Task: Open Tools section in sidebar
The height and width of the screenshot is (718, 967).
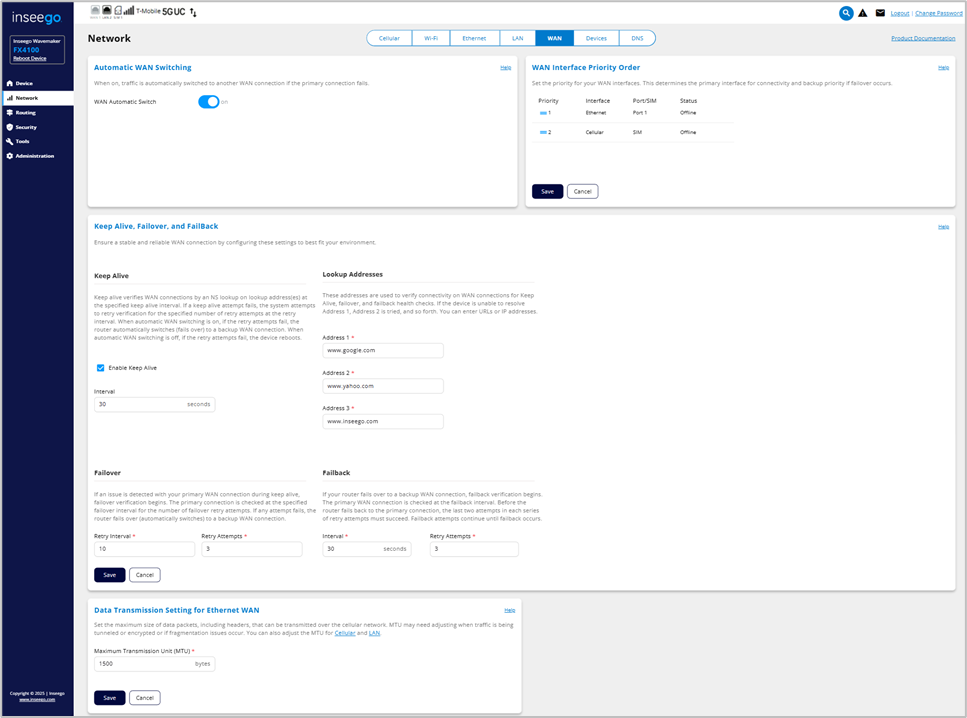Action: coord(23,141)
